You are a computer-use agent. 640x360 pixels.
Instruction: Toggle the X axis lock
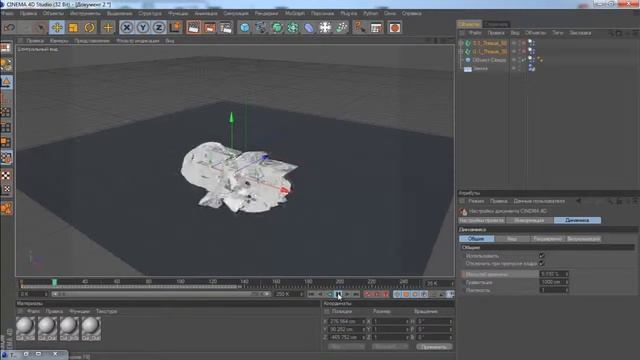point(127,27)
